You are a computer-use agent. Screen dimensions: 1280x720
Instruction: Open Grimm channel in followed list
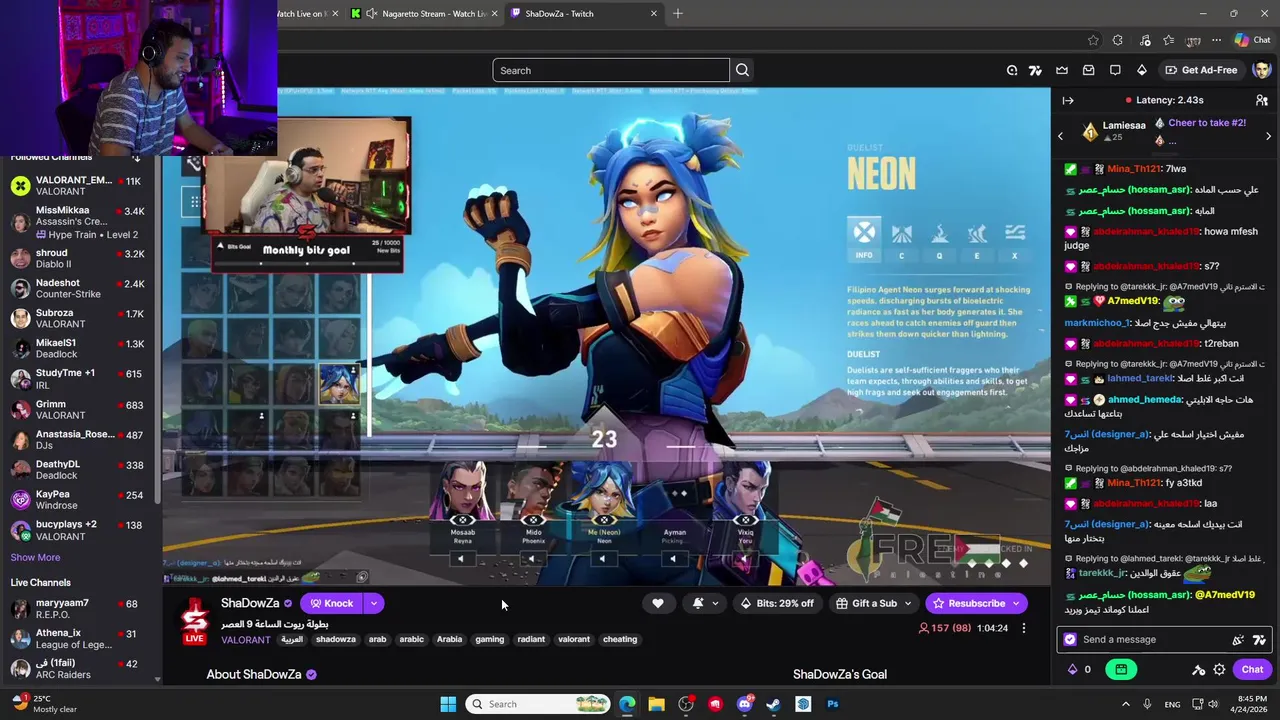pyautogui.click(x=78, y=409)
